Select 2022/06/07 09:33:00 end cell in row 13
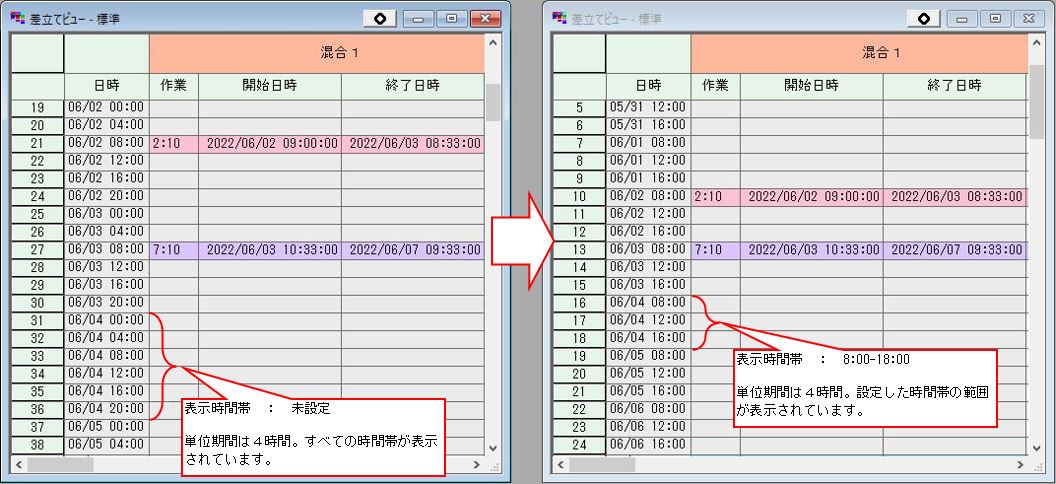The image size is (1056, 484). [955, 250]
